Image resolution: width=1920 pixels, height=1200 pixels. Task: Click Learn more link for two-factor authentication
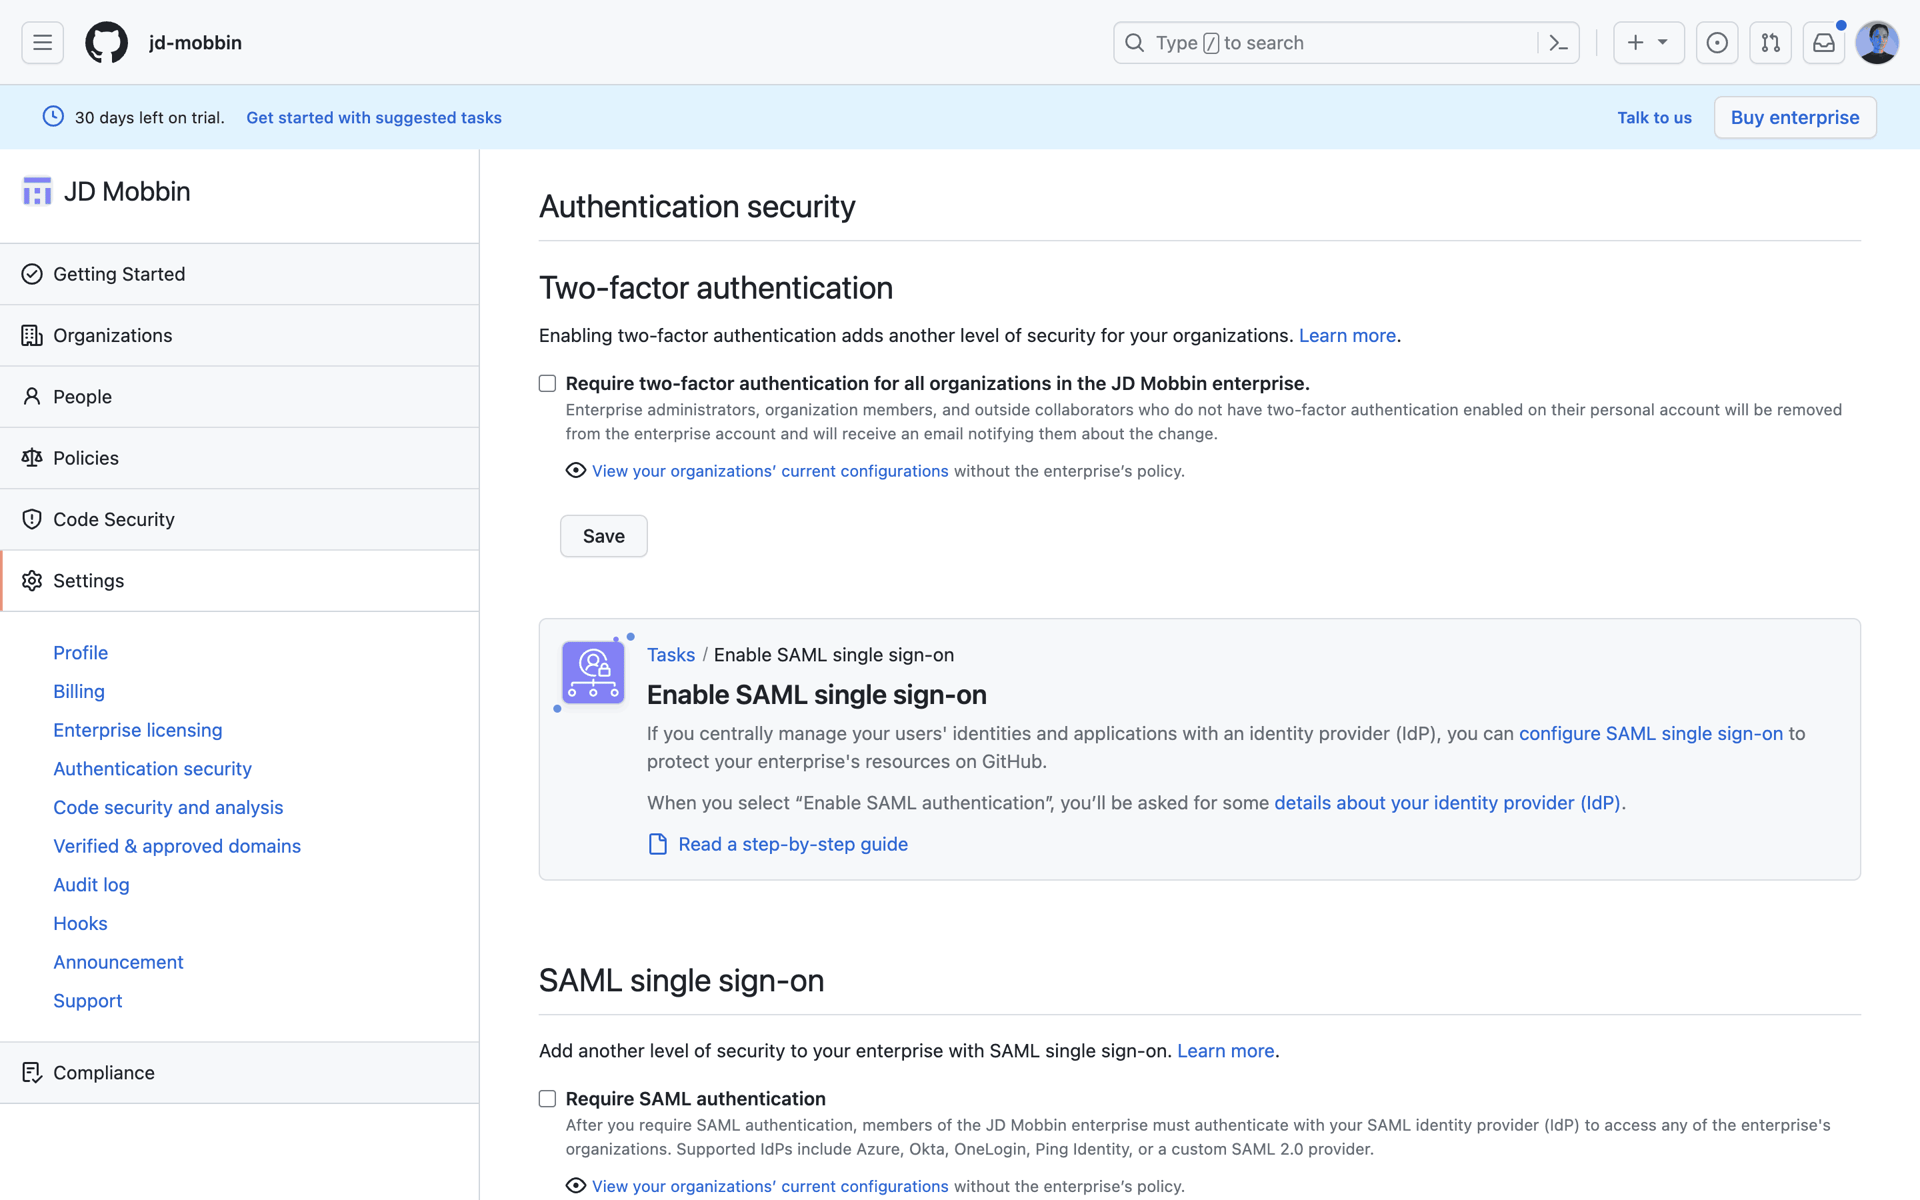[x=1347, y=336]
